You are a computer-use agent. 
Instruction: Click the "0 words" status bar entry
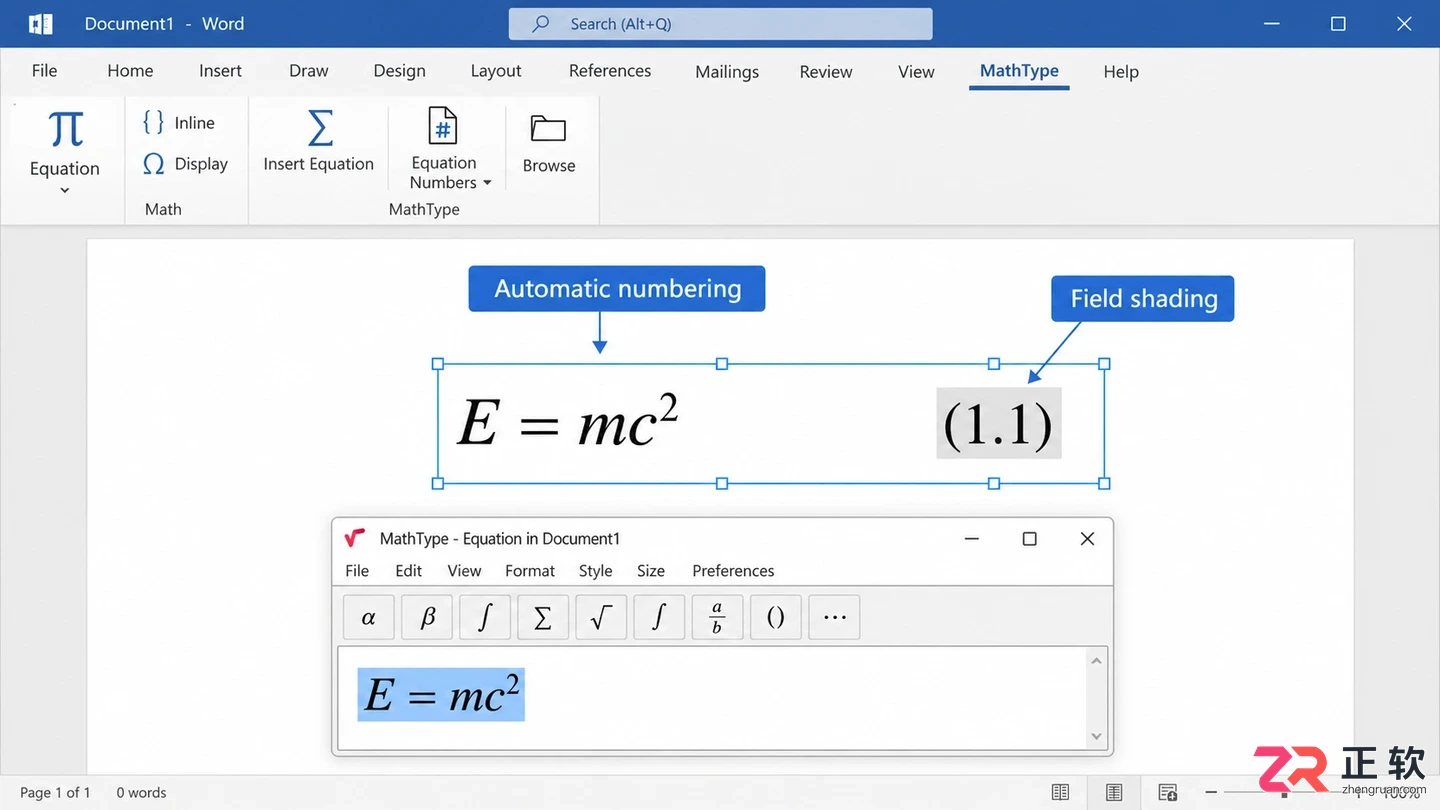[141, 793]
